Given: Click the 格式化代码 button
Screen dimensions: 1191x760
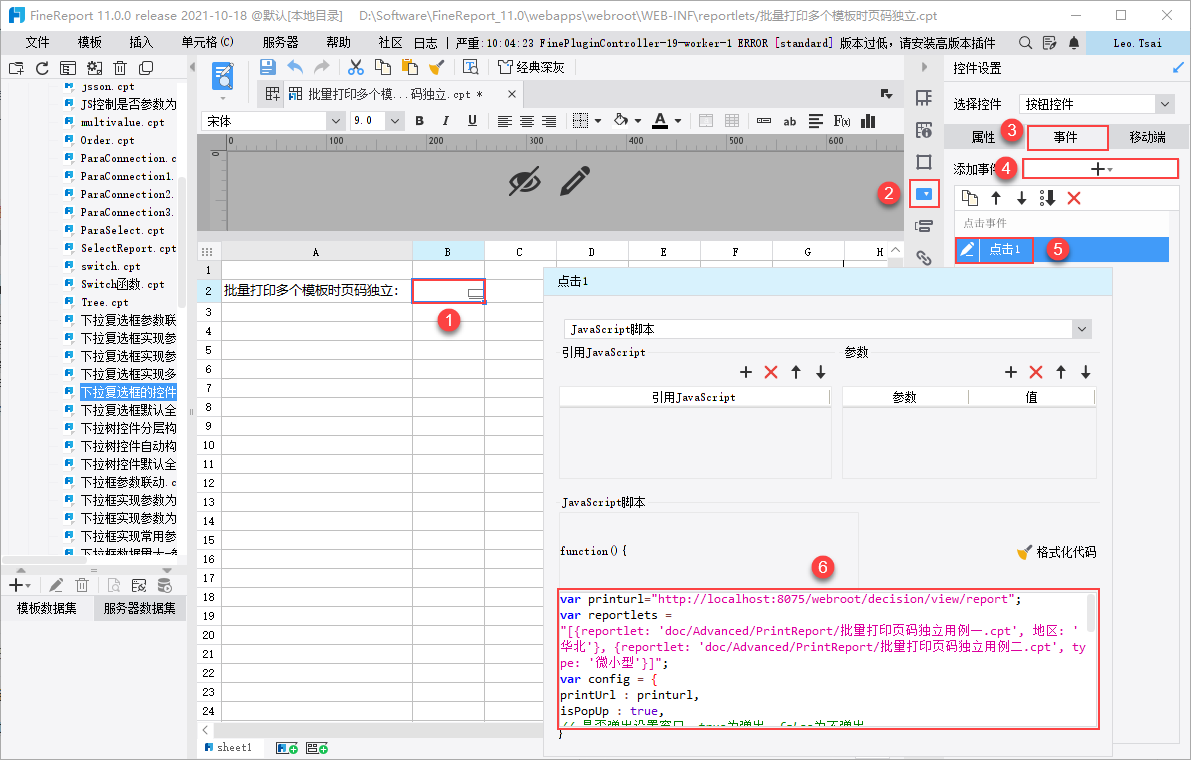Looking at the screenshot, I should click(x=1057, y=552).
